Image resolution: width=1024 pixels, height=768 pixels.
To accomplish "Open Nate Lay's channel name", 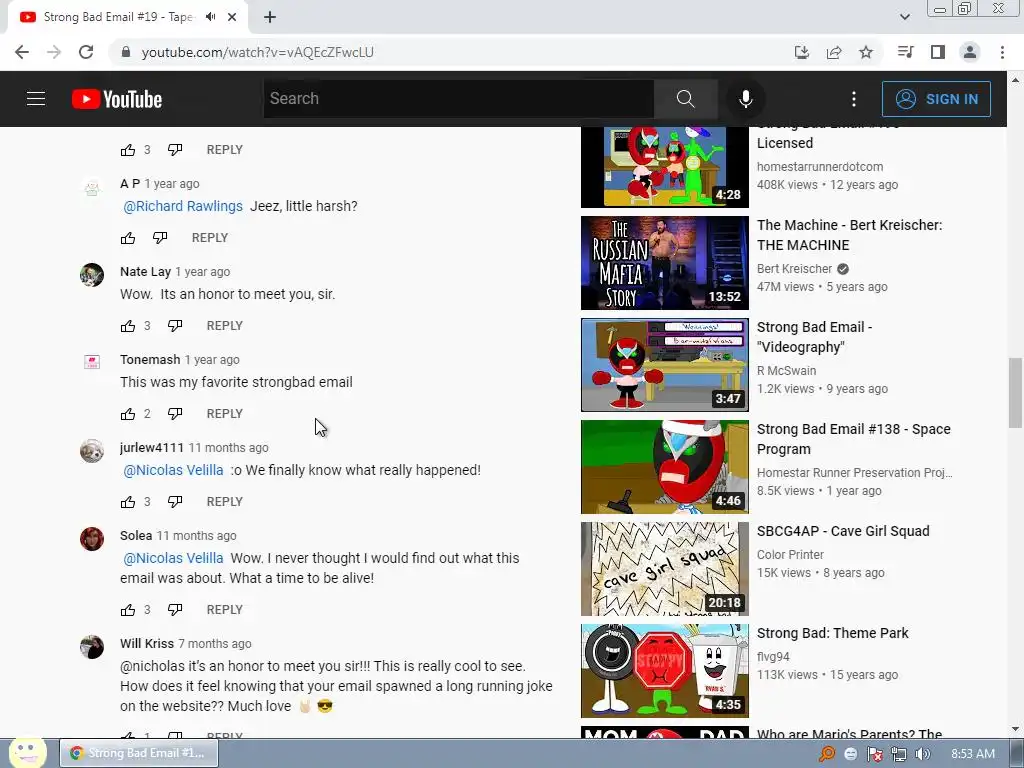I will coord(145,272).
